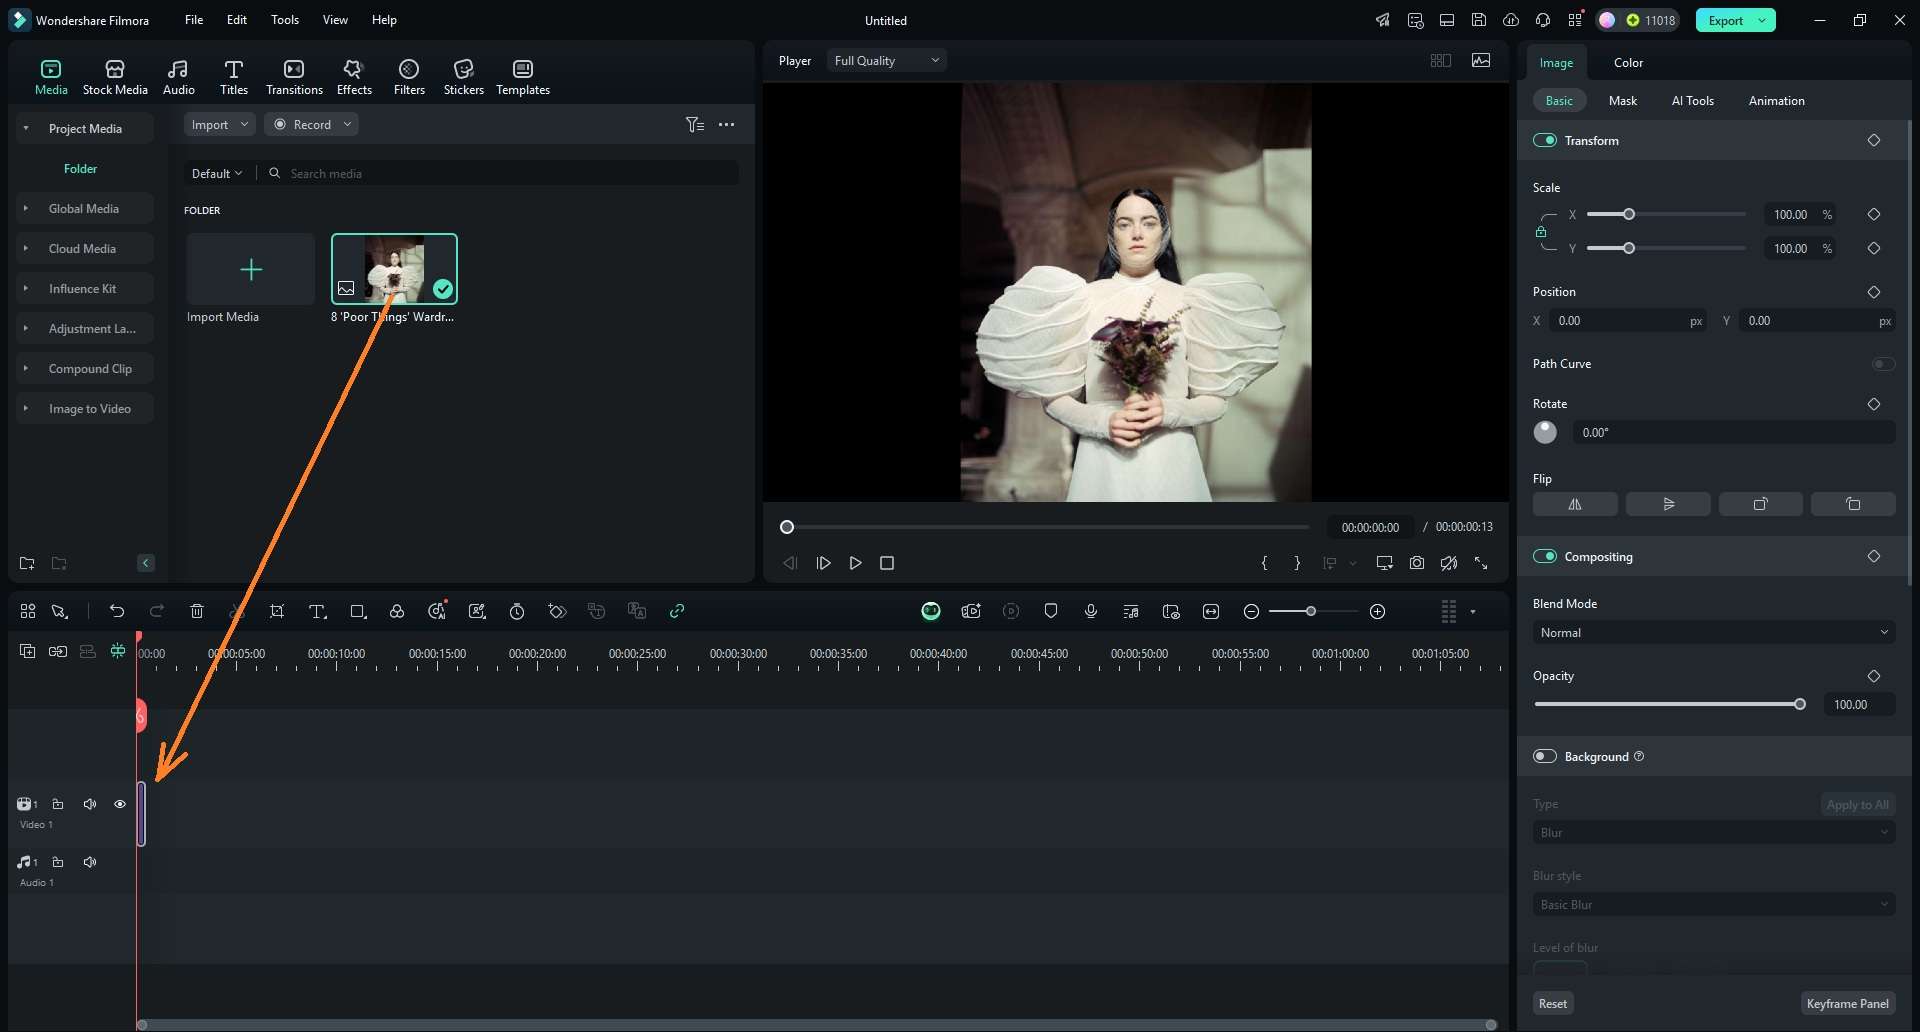Toggle the Compositing switch

click(1545, 557)
